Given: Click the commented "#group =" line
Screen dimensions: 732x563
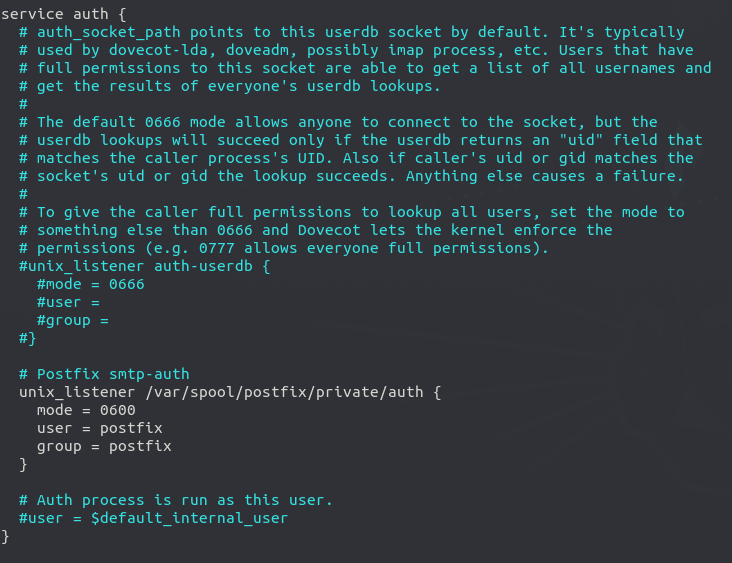Looking at the screenshot, I should [72, 321].
